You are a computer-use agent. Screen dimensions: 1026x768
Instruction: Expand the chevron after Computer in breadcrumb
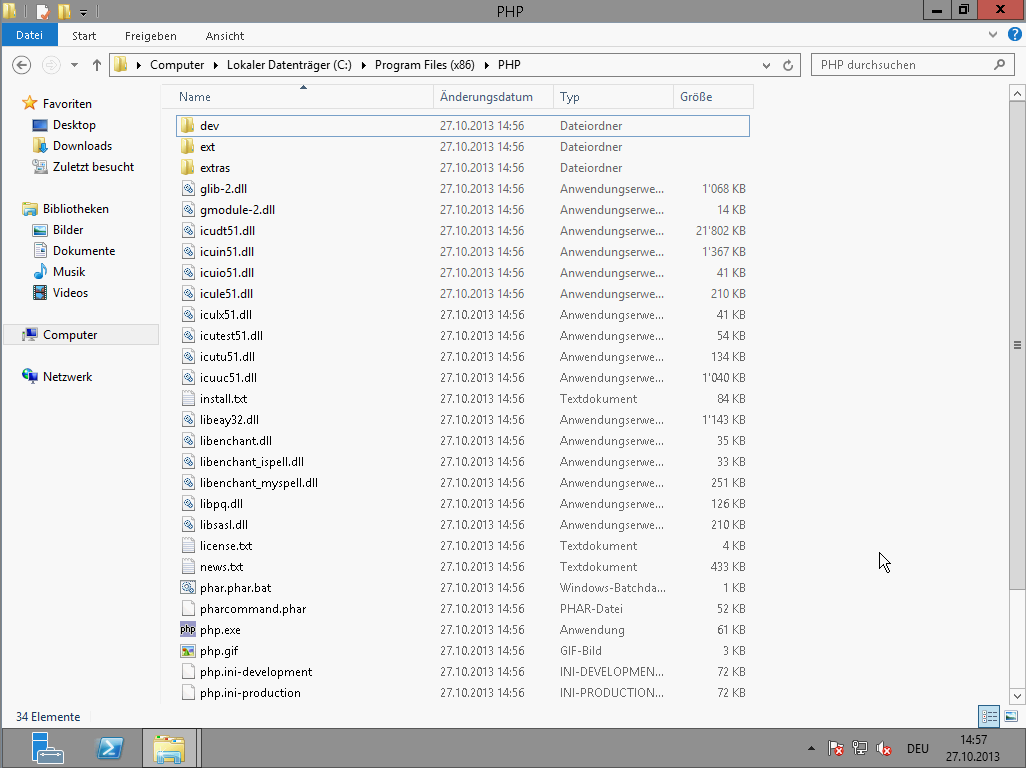(x=215, y=65)
